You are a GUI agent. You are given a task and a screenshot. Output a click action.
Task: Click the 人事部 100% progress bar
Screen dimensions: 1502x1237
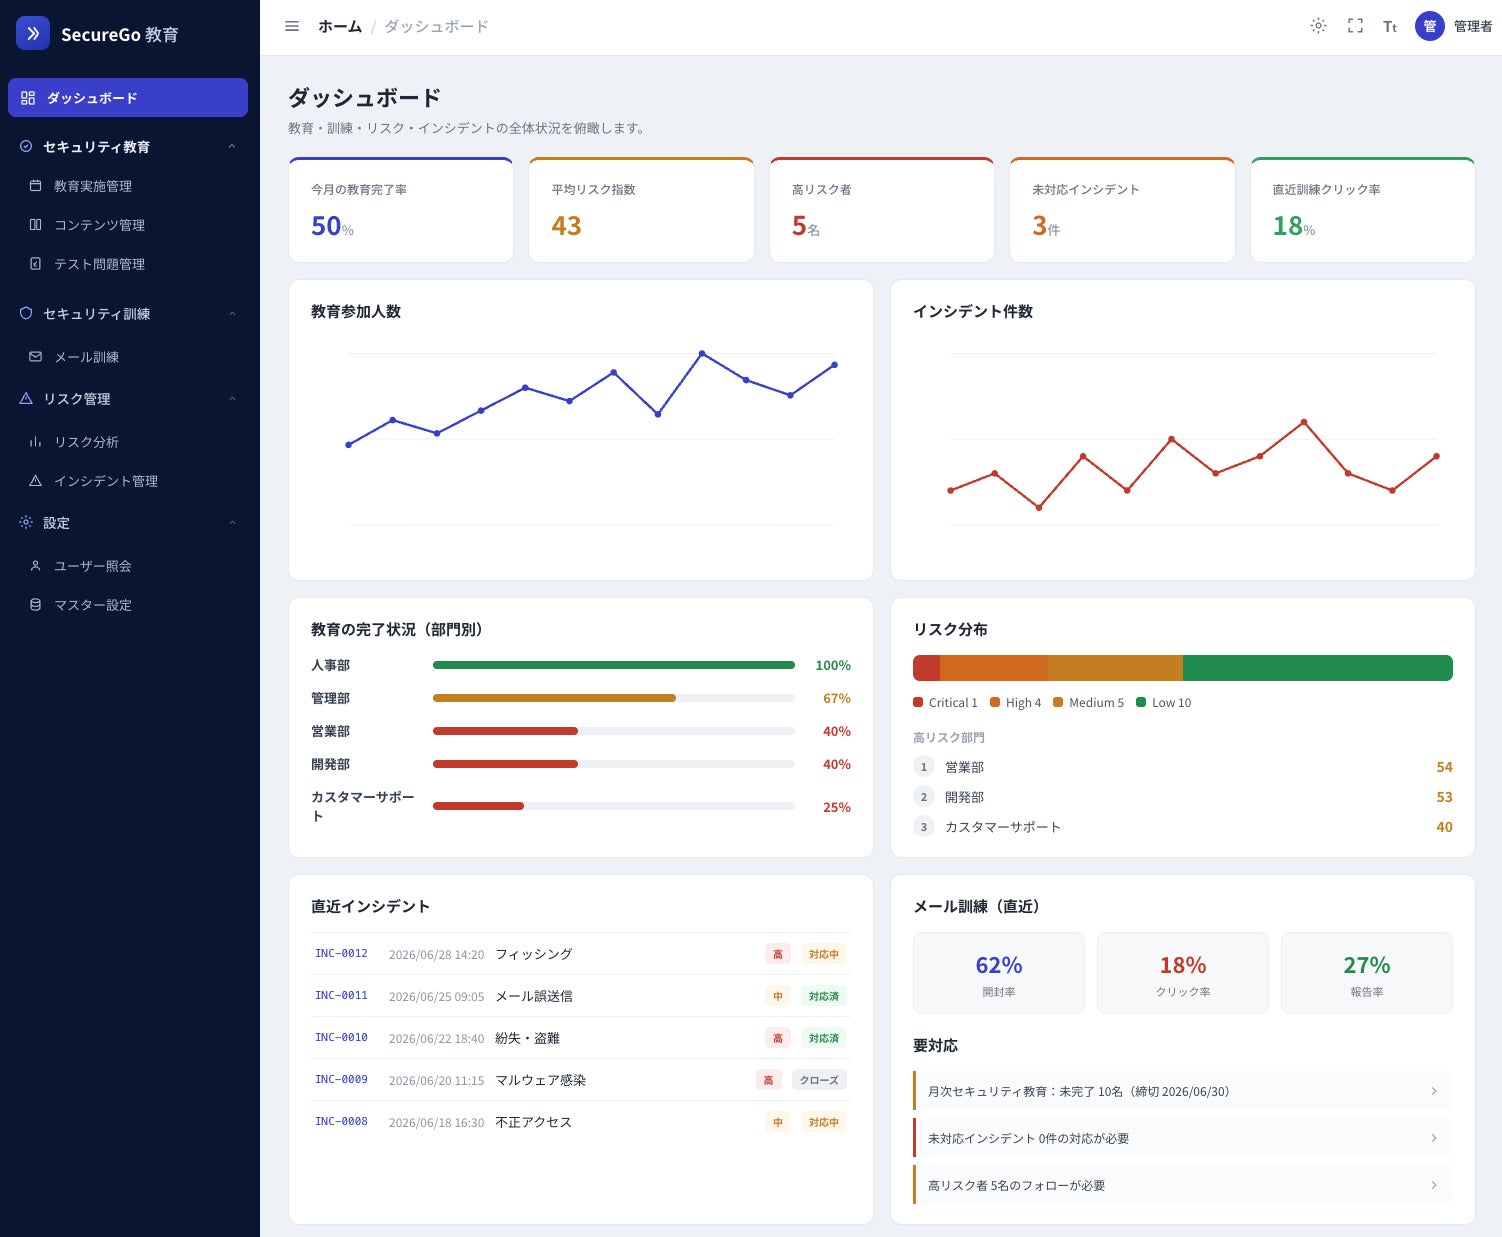tap(614, 665)
